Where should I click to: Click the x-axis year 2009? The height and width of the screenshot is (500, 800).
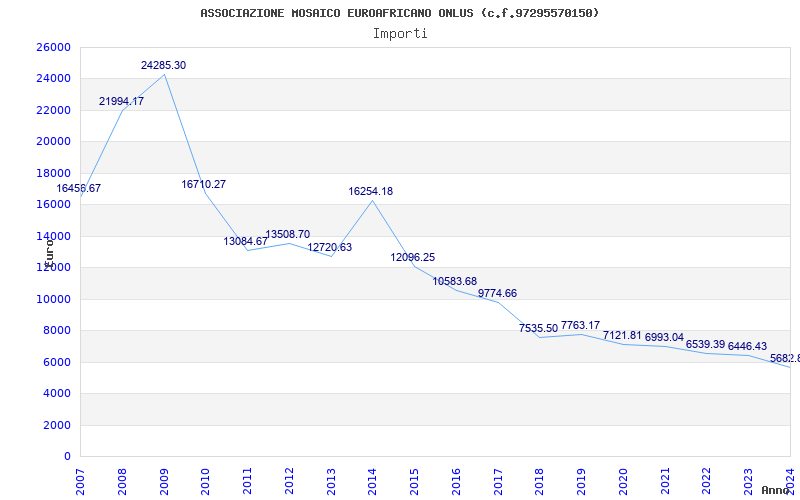click(164, 482)
